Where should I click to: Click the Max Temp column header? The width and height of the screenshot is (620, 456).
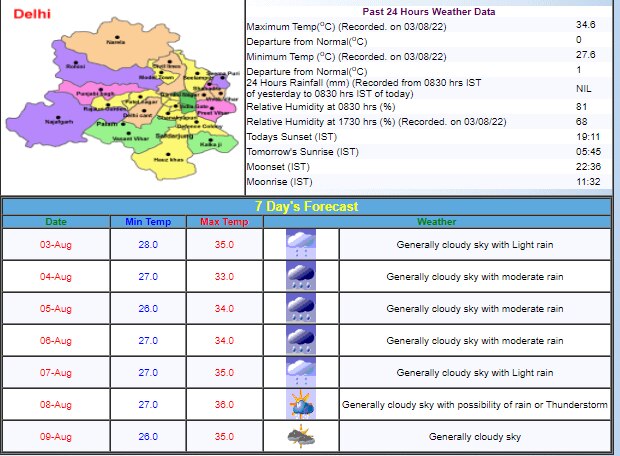(x=224, y=221)
